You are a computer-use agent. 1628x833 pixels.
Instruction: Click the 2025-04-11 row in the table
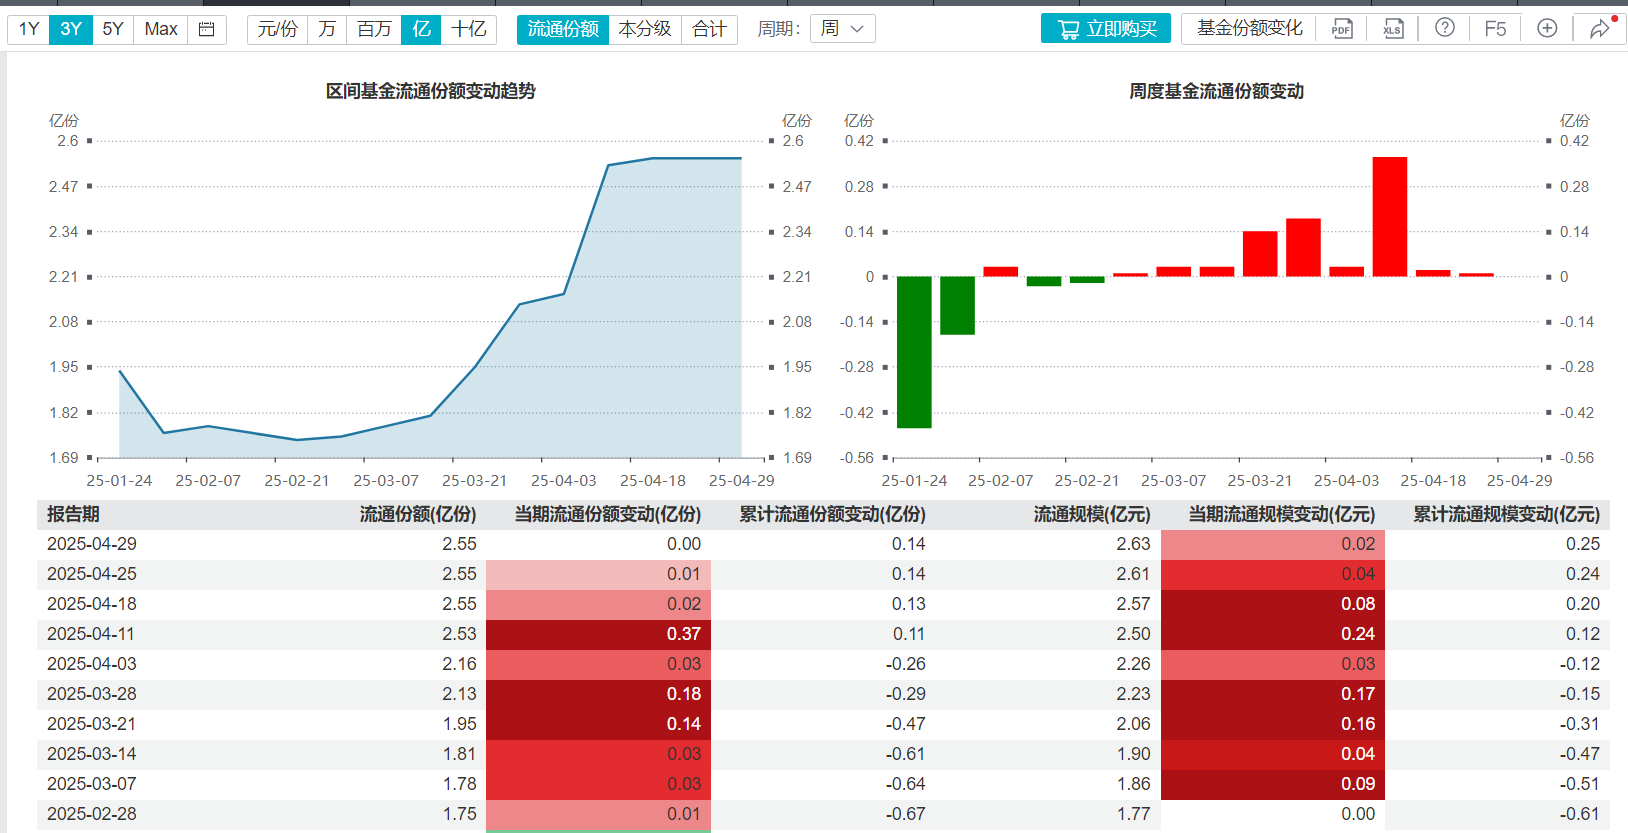click(823, 634)
